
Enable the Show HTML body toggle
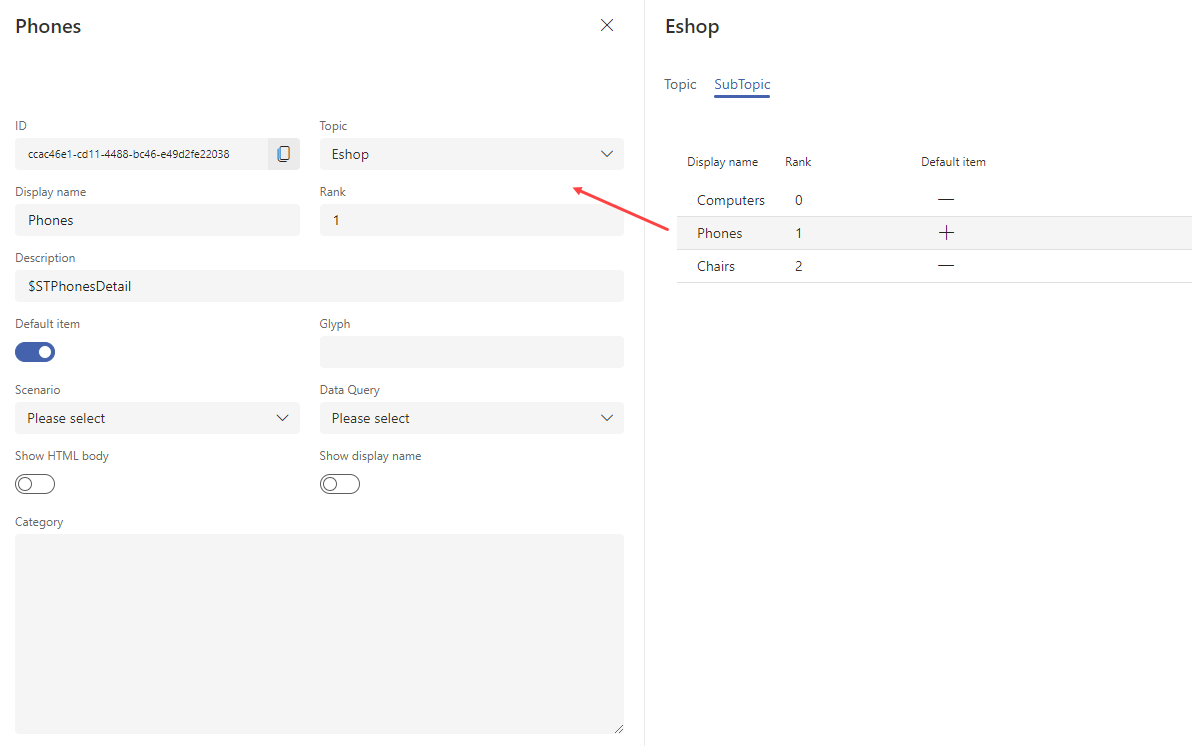click(x=35, y=484)
